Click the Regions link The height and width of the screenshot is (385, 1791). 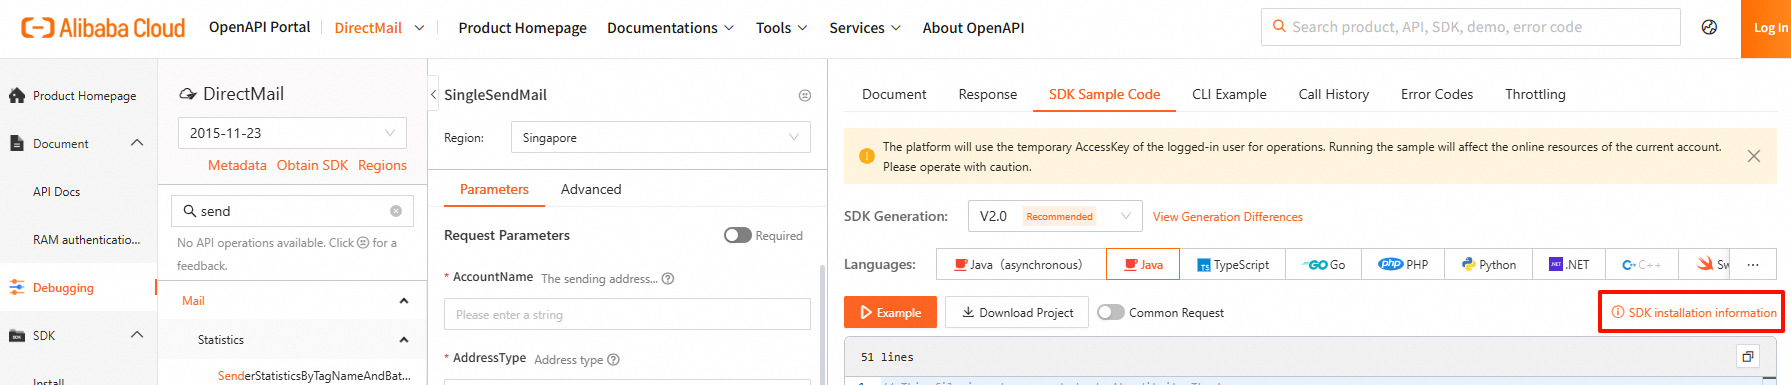coord(382,165)
